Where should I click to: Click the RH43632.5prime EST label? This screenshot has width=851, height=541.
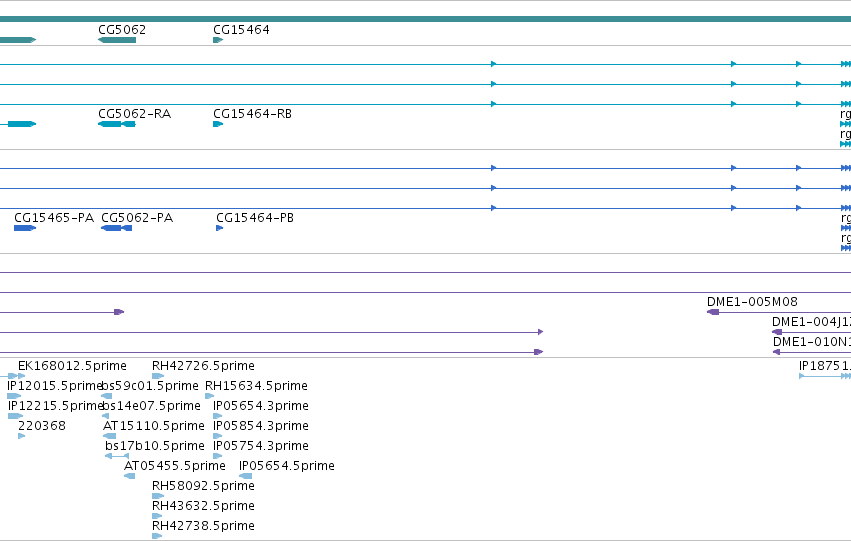[x=204, y=506]
